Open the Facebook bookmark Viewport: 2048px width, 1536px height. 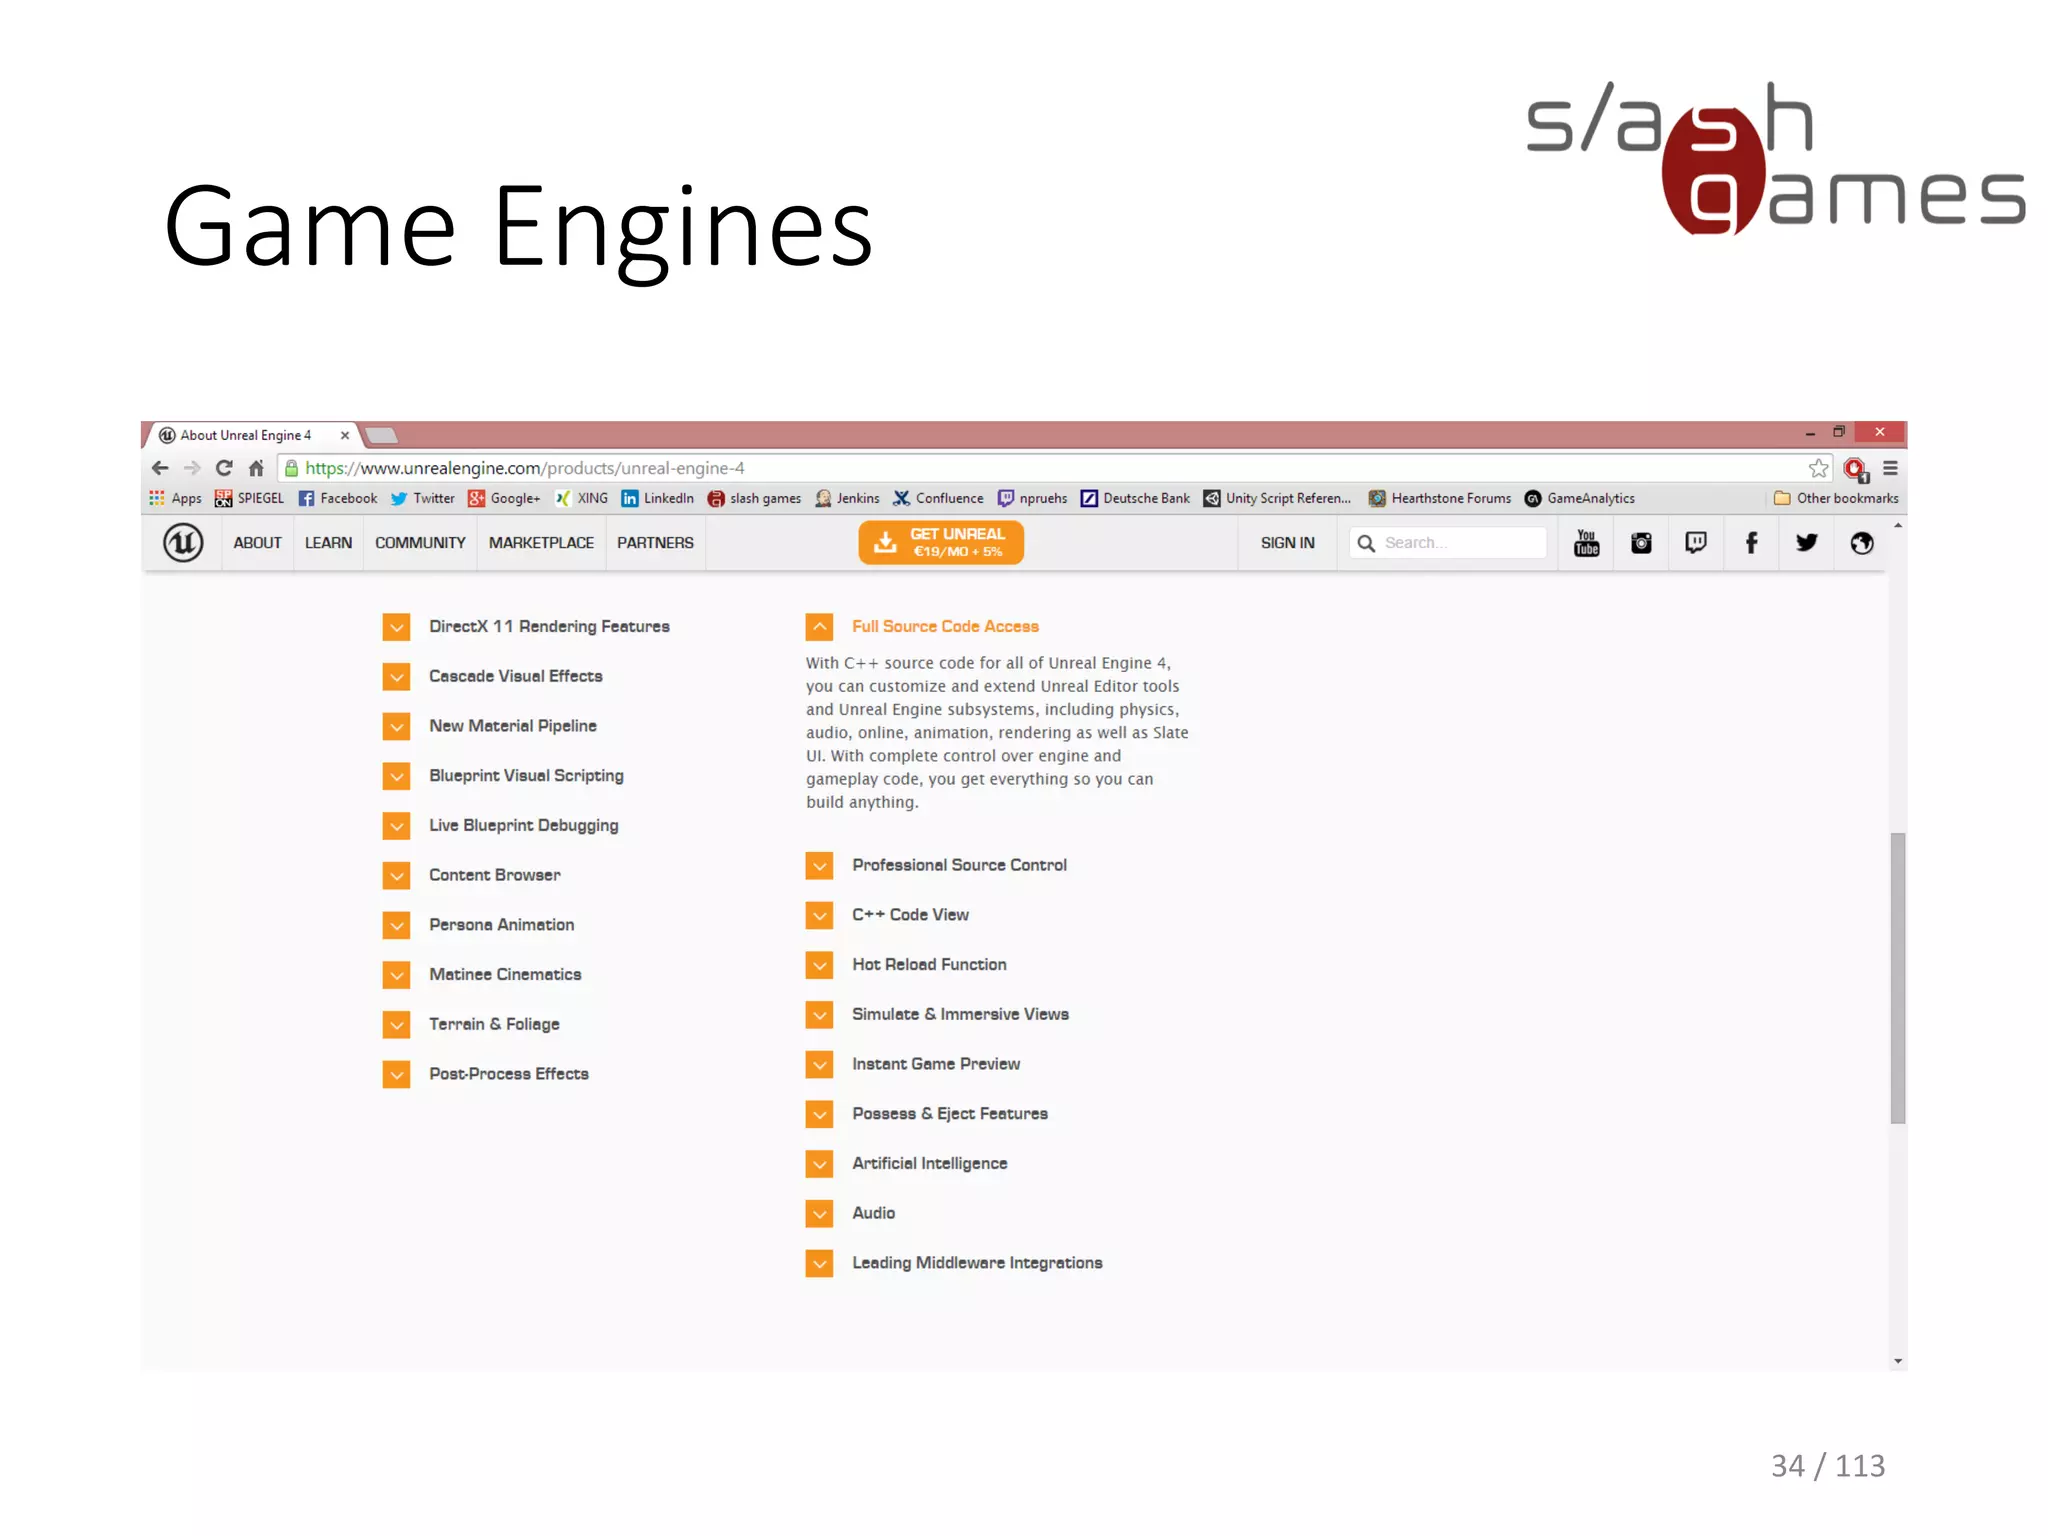[338, 498]
